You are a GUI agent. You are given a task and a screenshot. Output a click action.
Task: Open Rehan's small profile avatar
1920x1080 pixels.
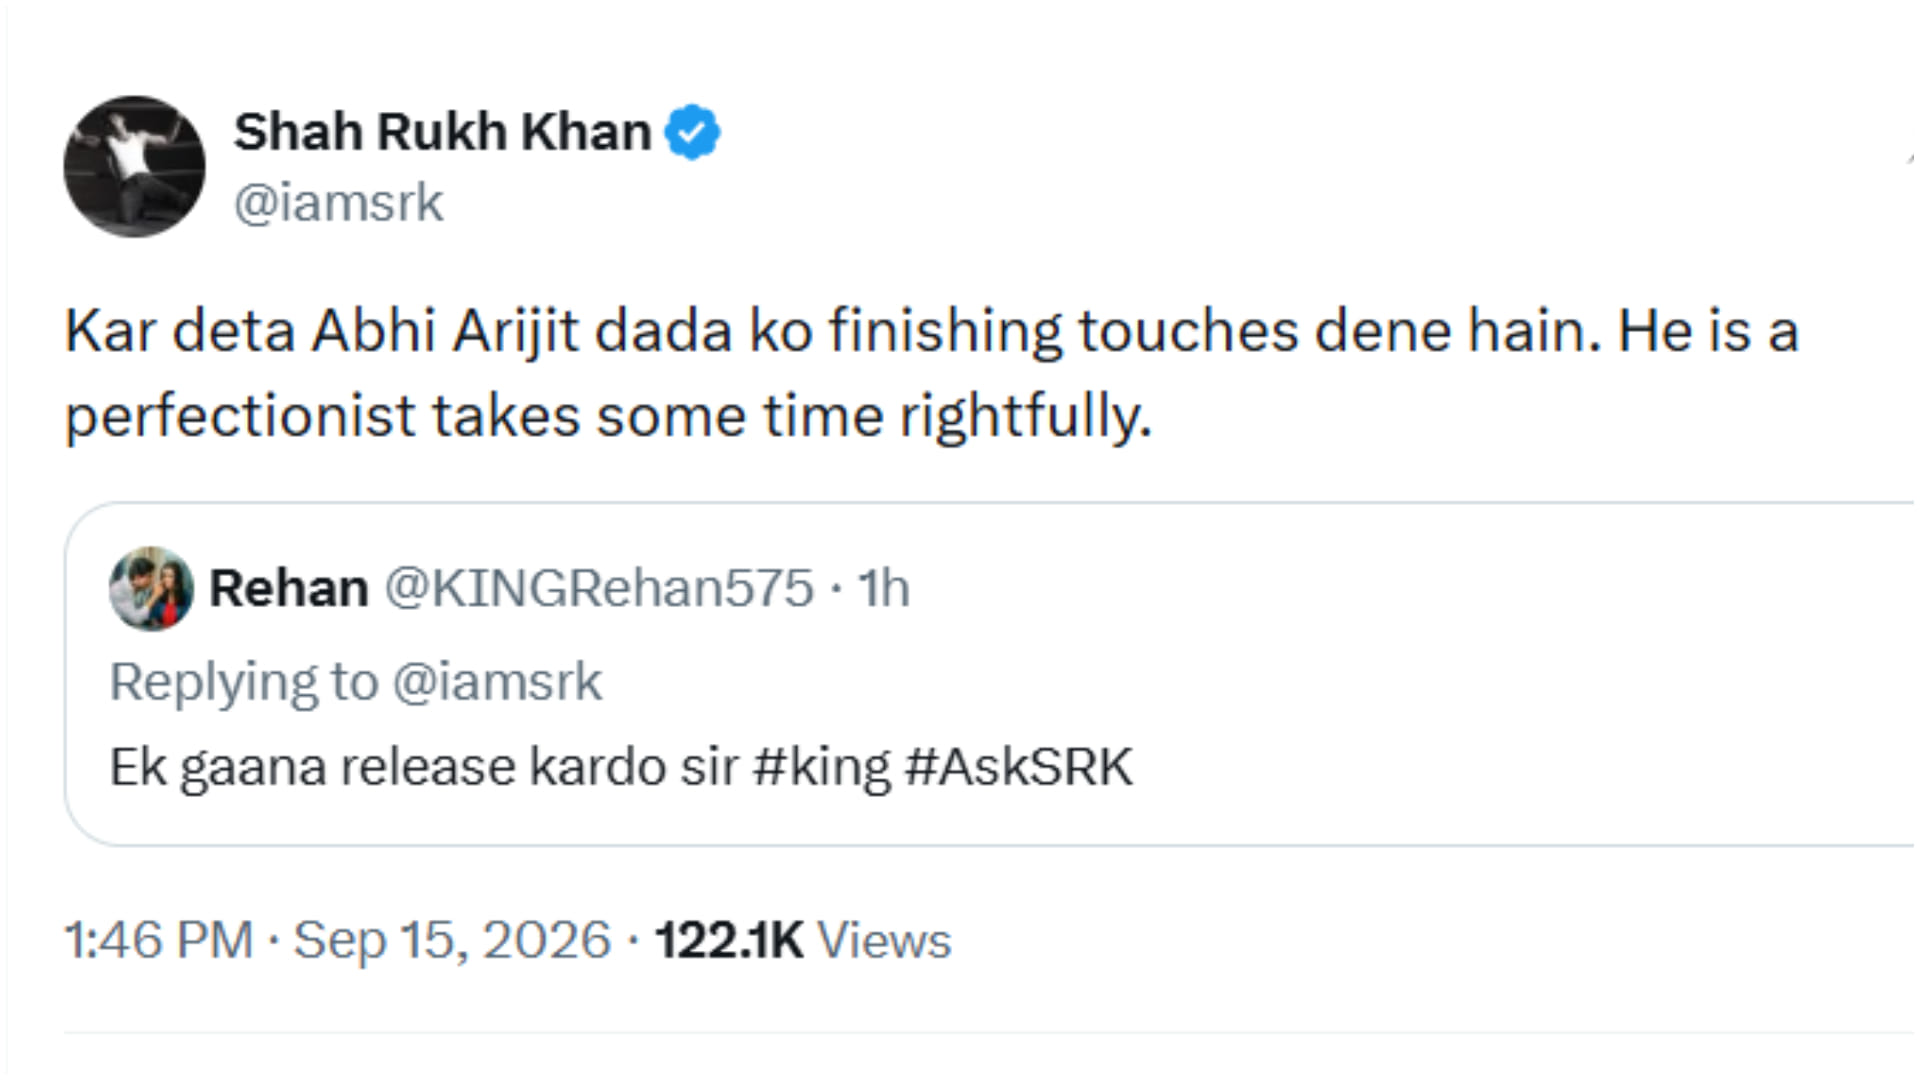pos(151,588)
